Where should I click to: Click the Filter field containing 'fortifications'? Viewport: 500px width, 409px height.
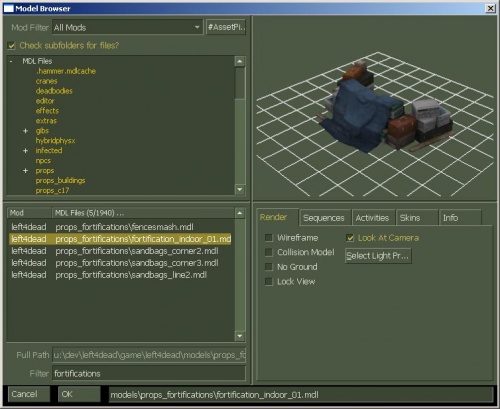click(149, 374)
